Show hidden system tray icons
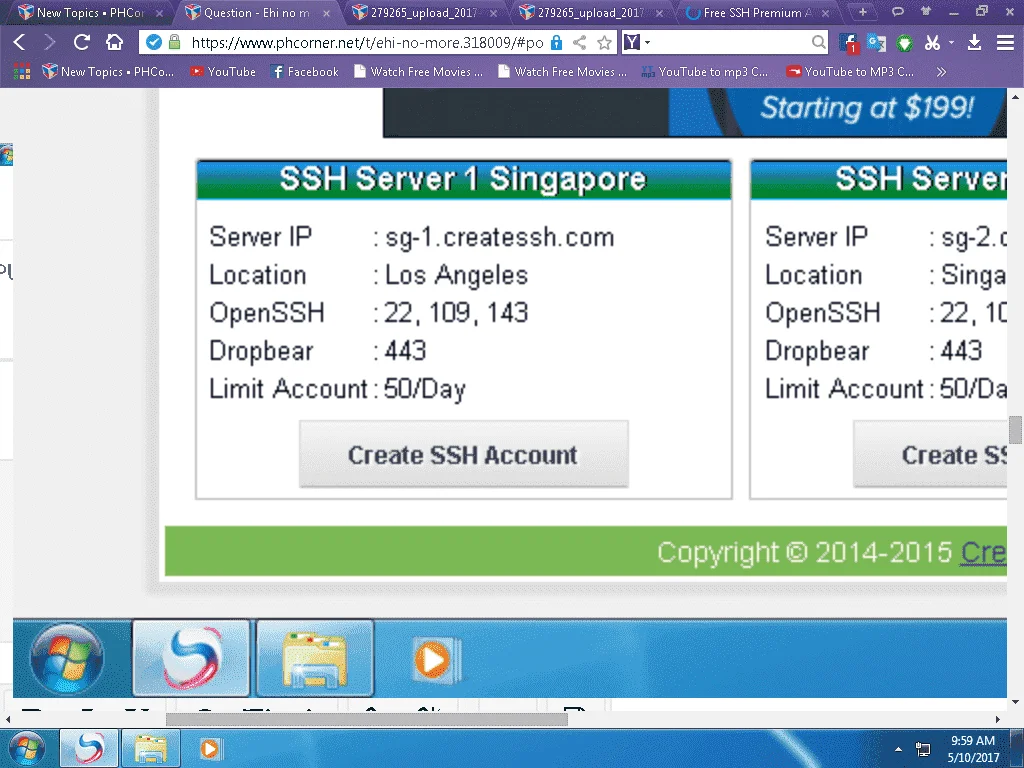1024x768 pixels. pos(898,749)
